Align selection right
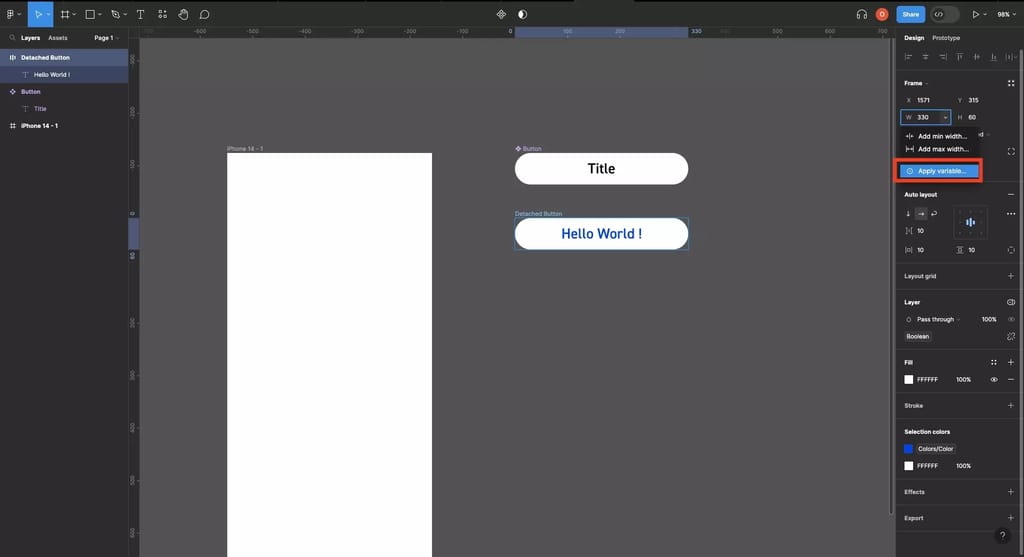This screenshot has width=1024, height=557. (x=942, y=57)
